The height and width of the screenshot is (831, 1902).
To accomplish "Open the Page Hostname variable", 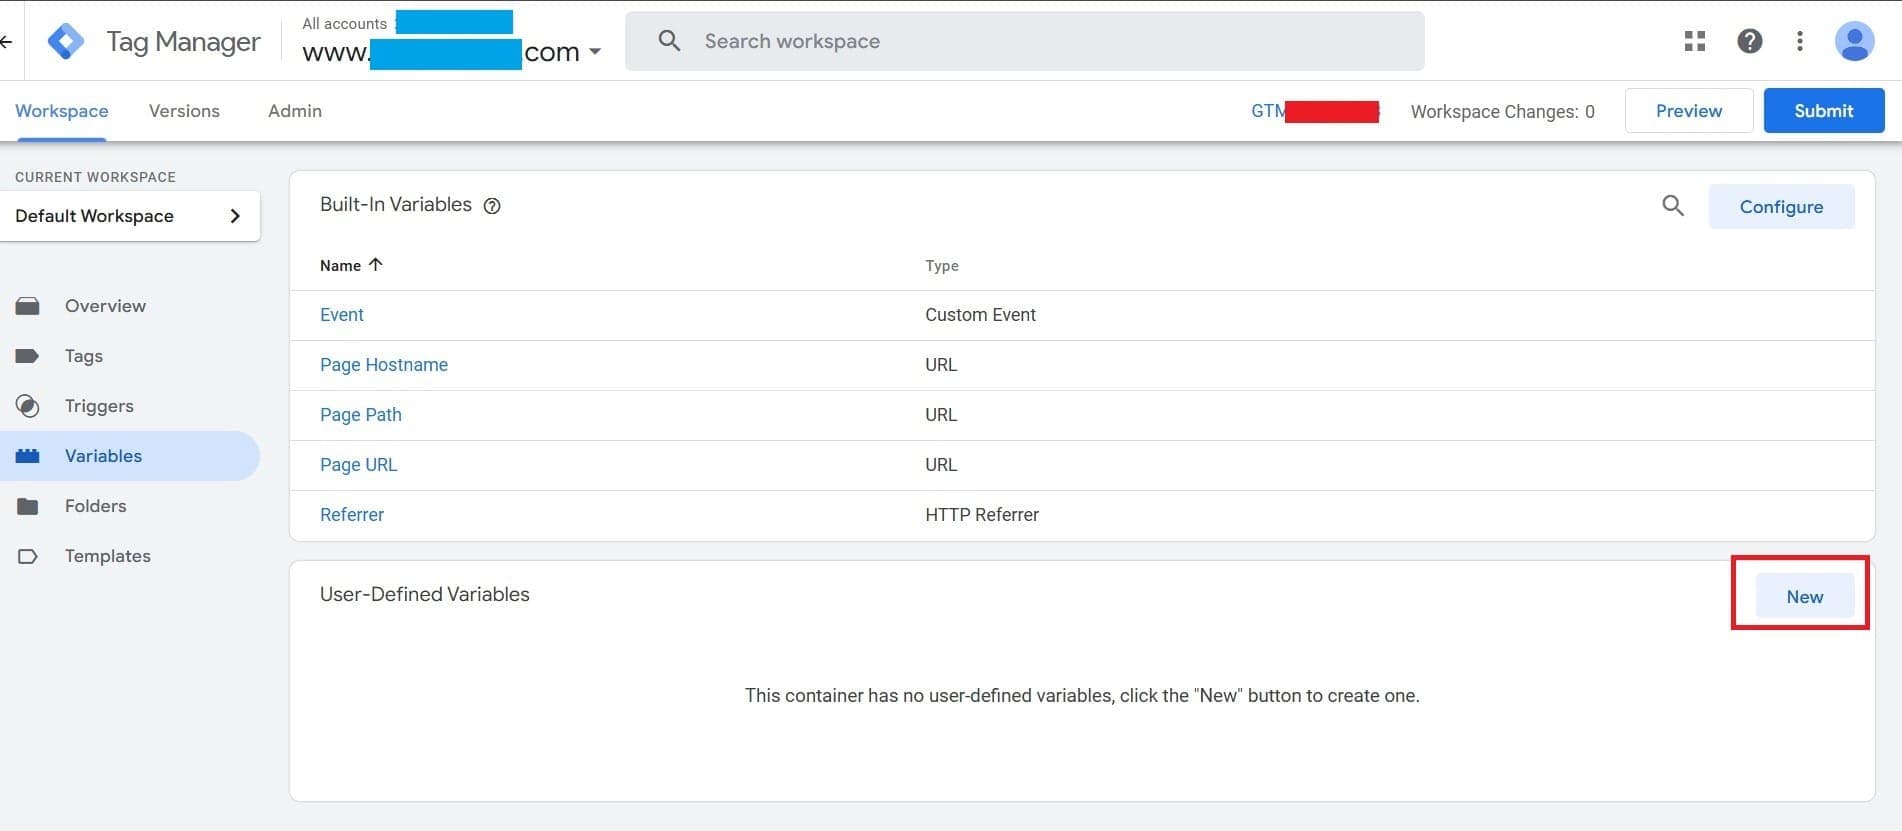I will pyautogui.click(x=384, y=365).
